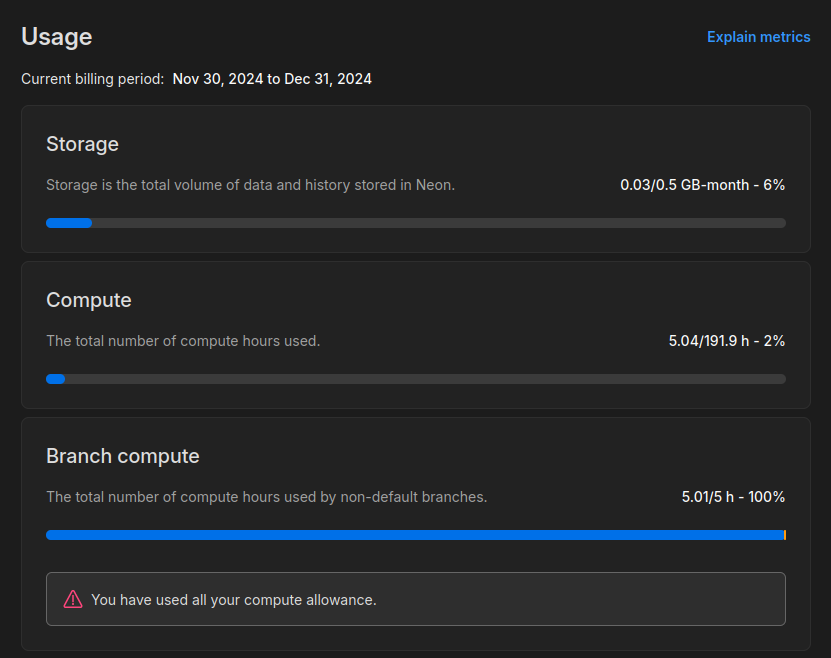Open the Explain metrics link
Screen dimensions: 831x658
pos(758,37)
